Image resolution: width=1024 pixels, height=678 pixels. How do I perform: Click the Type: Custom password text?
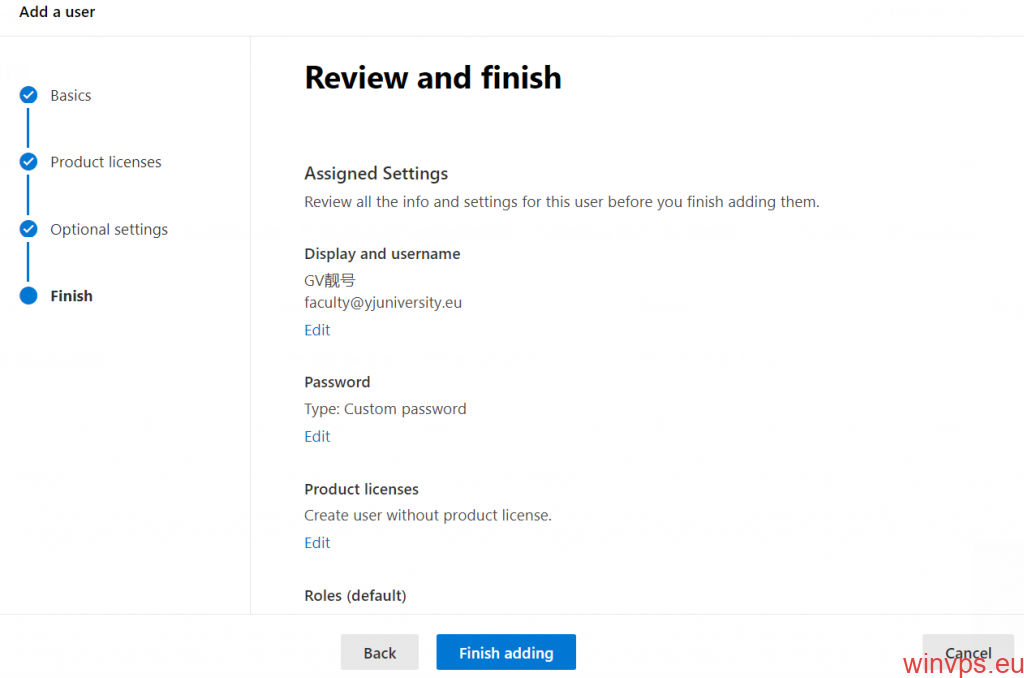point(385,409)
